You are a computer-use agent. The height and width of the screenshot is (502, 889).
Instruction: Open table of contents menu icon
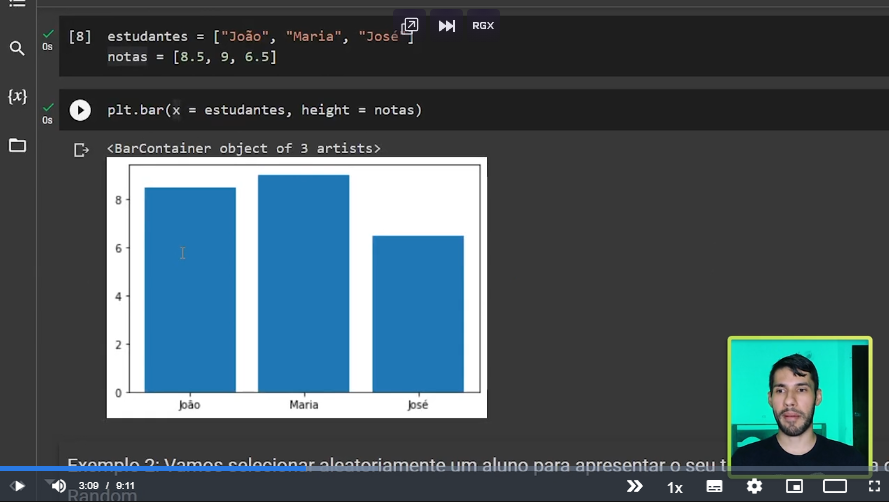[17, 3]
